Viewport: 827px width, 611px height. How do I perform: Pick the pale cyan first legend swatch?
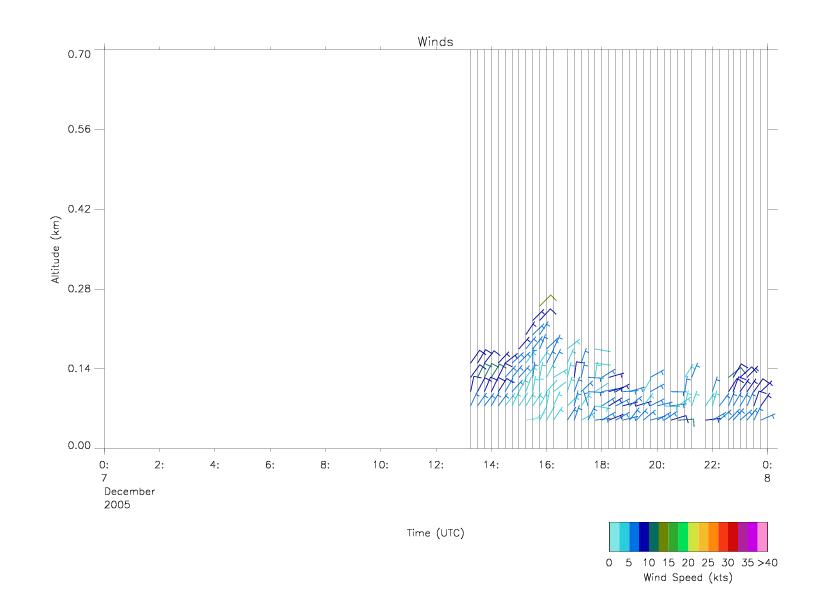(x=614, y=537)
